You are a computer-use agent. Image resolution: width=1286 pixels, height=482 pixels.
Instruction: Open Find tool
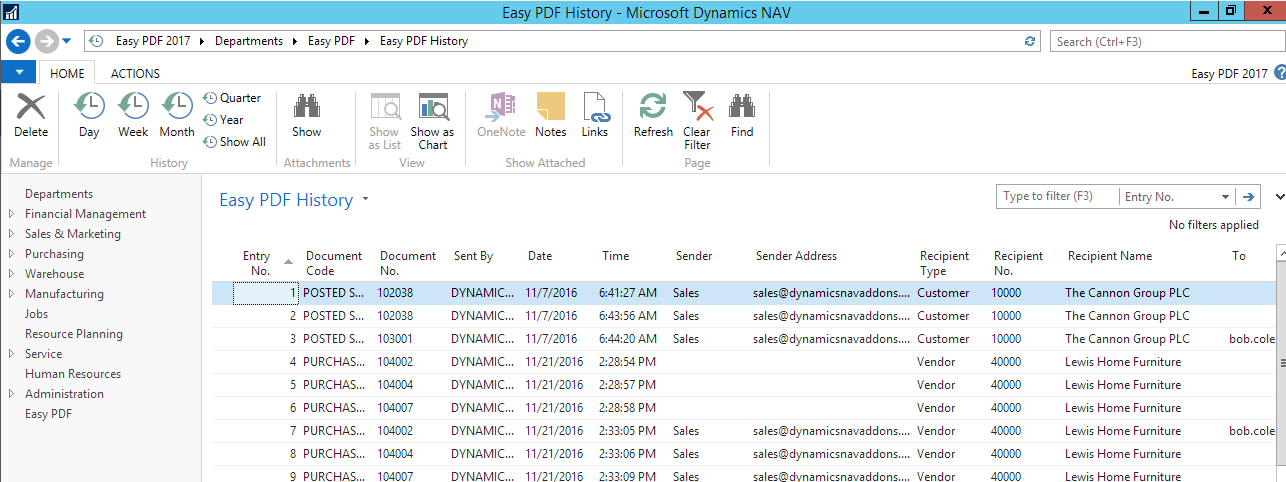coord(742,116)
